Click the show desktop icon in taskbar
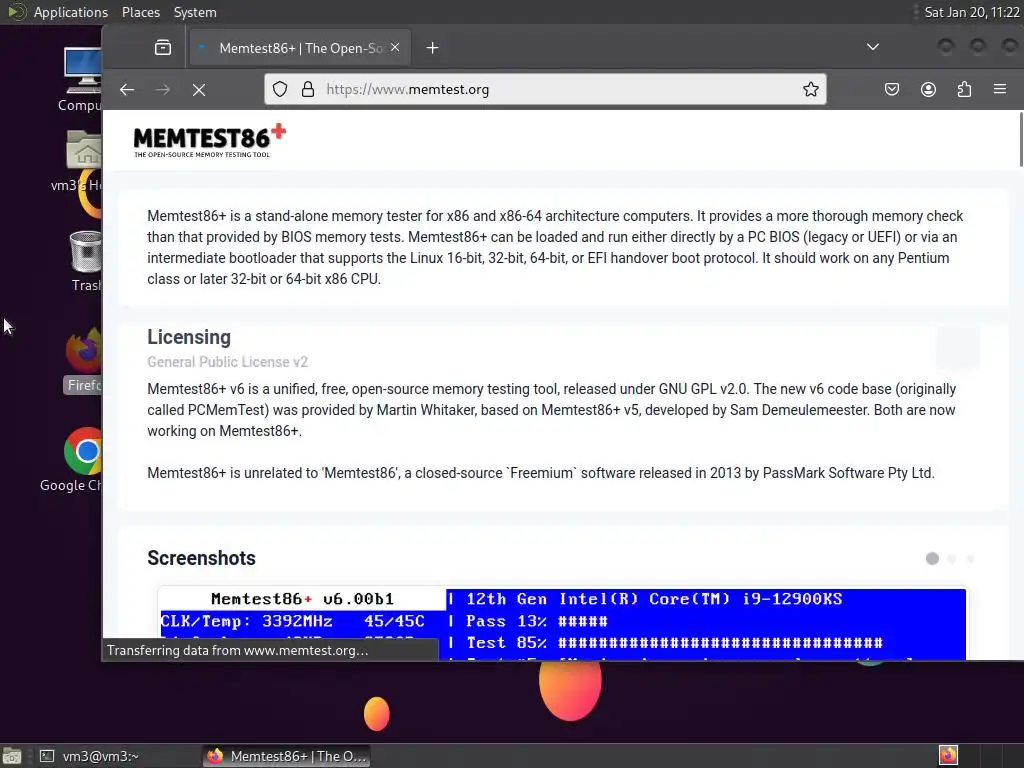Image resolution: width=1024 pixels, height=768 pixels. point(11,756)
